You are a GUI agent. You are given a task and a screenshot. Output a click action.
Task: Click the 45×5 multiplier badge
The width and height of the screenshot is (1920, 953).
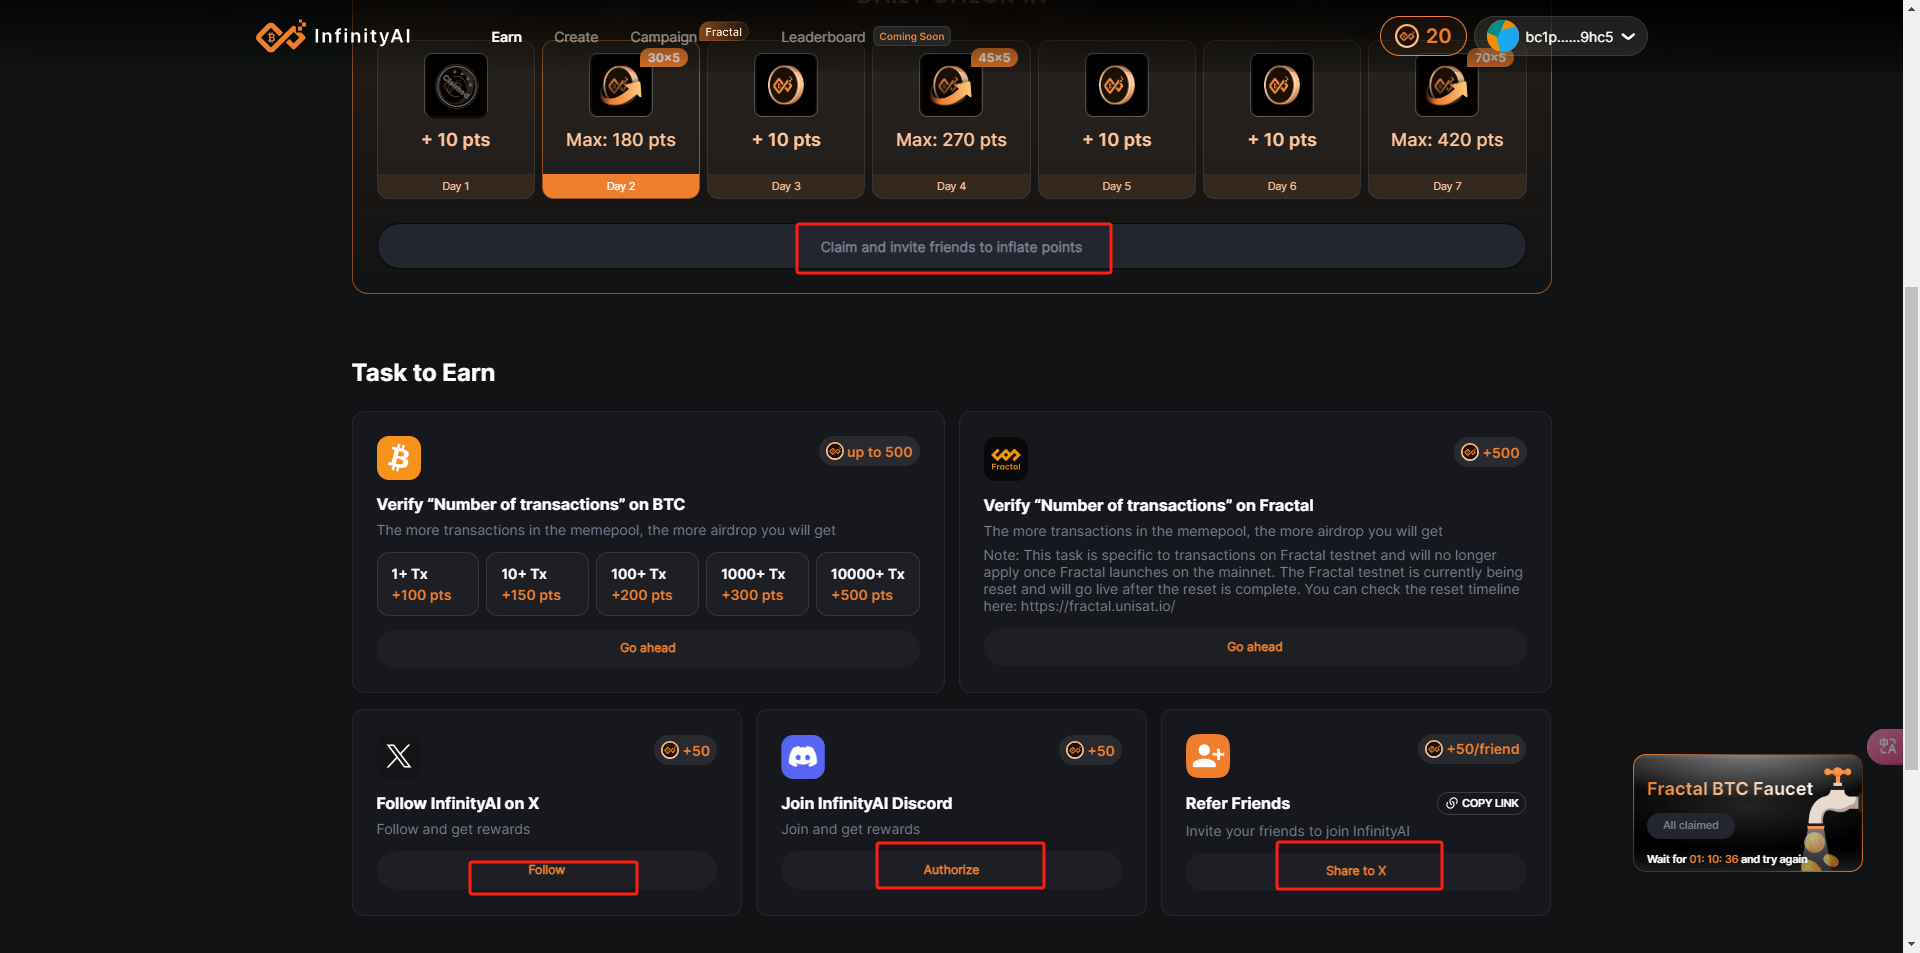tap(994, 58)
